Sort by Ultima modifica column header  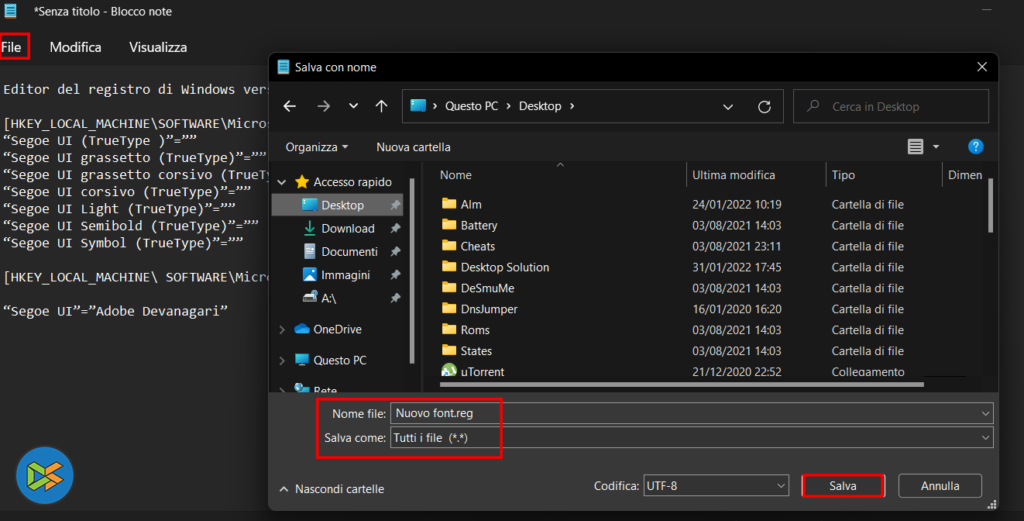tap(734, 175)
